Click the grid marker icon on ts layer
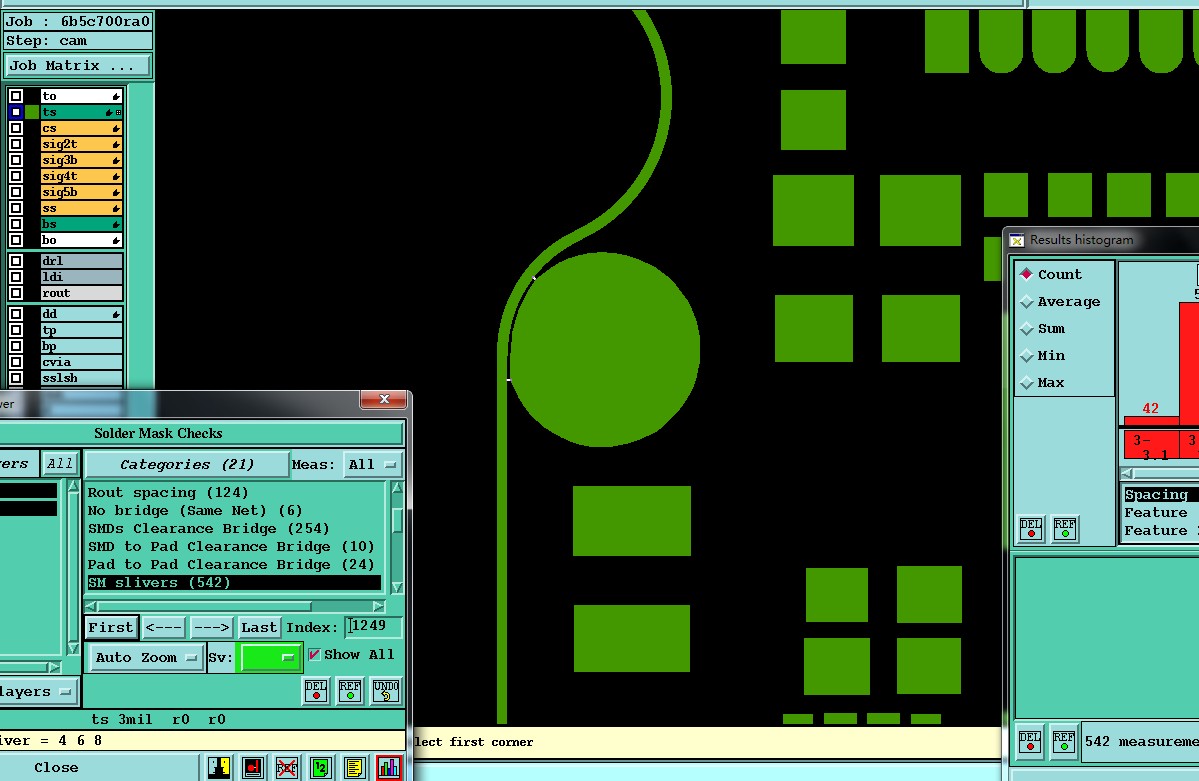1199x781 pixels. (119, 112)
